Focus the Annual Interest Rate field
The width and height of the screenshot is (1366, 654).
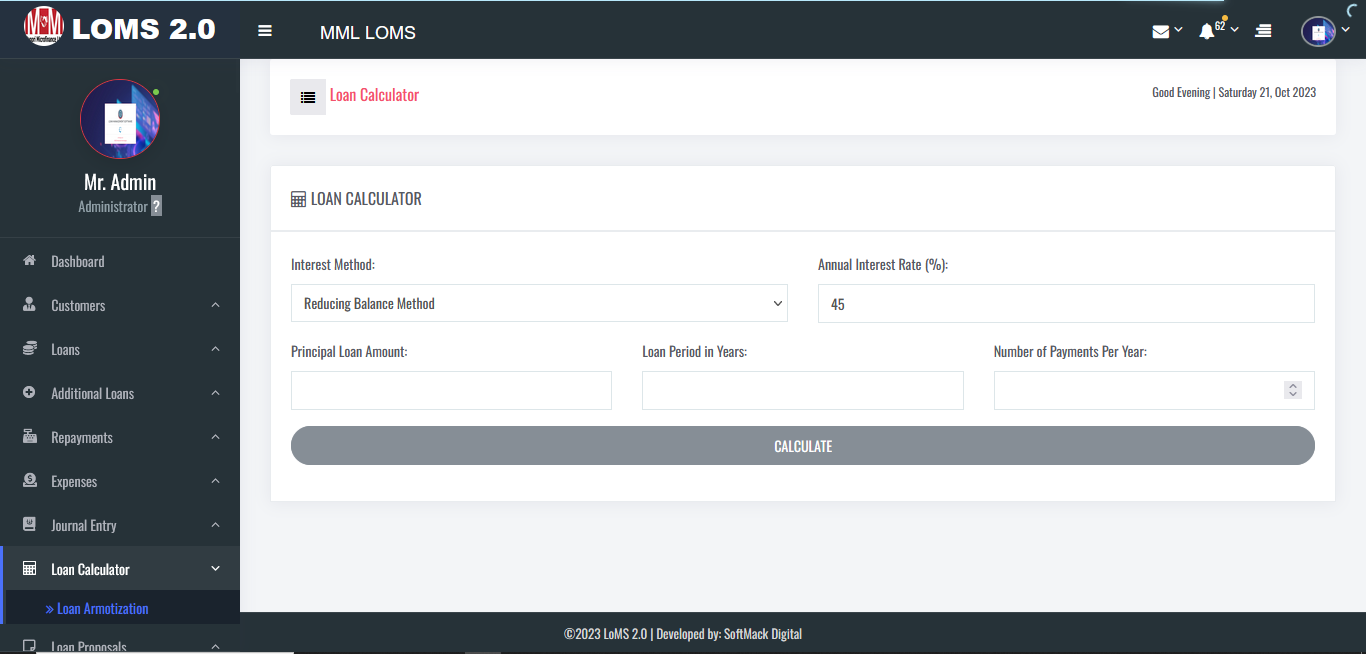click(x=1066, y=303)
